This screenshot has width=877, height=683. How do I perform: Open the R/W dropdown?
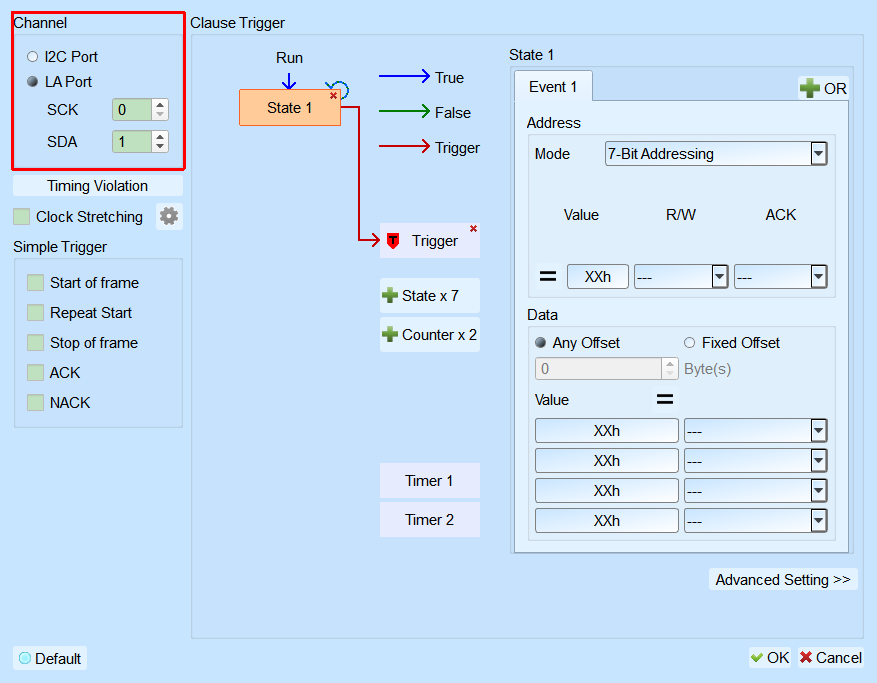[x=681, y=276]
